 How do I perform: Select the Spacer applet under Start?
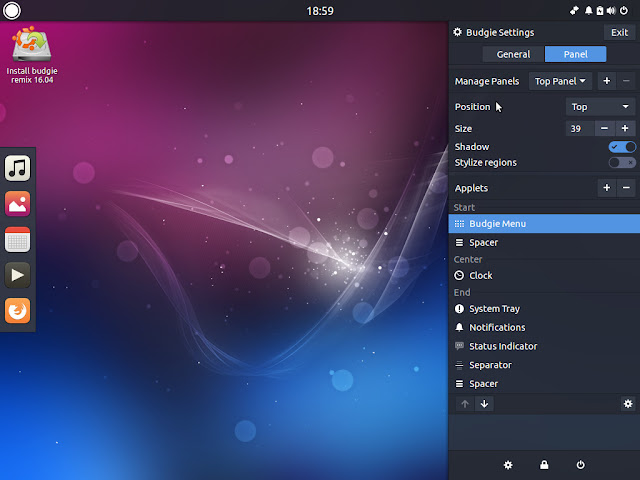tap(544, 242)
